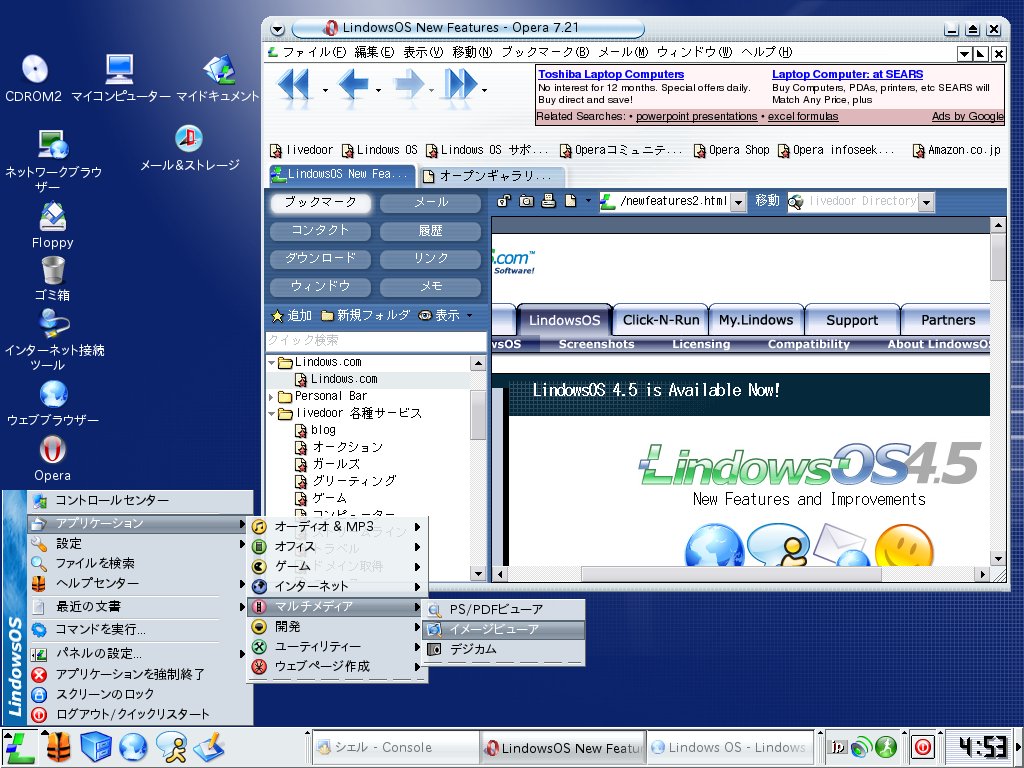
Task: Show the 履歴 history panel
Action: pos(430,231)
